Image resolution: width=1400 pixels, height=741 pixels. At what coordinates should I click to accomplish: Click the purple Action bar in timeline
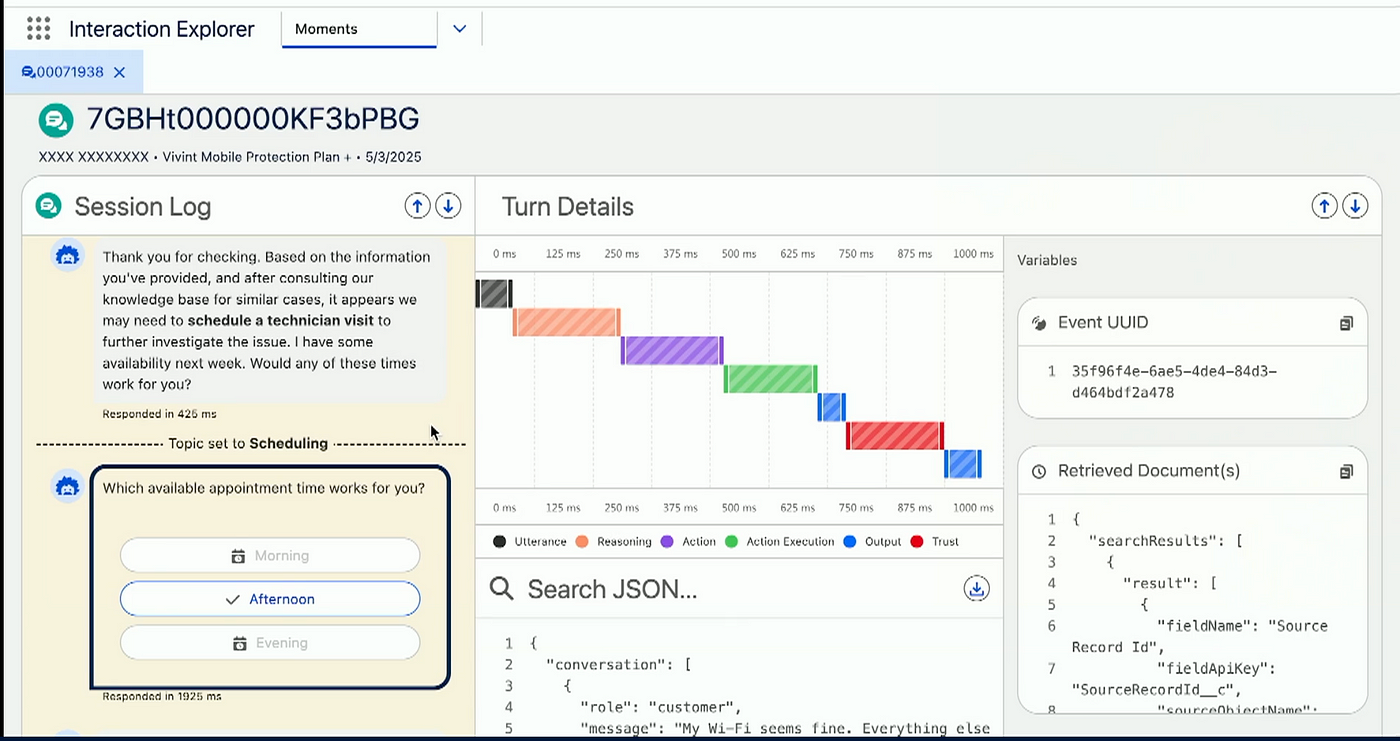pos(672,350)
